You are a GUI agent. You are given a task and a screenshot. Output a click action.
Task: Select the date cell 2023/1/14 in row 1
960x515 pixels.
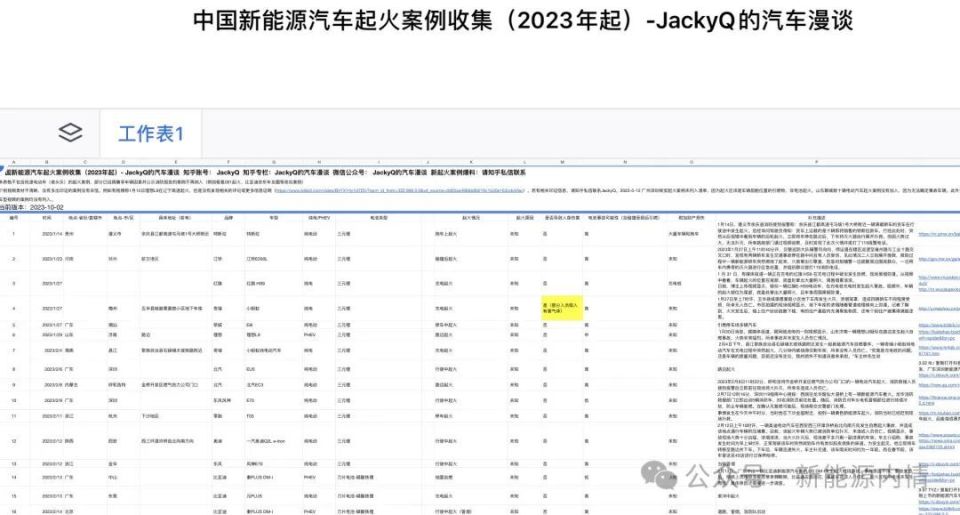tap(50, 234)
